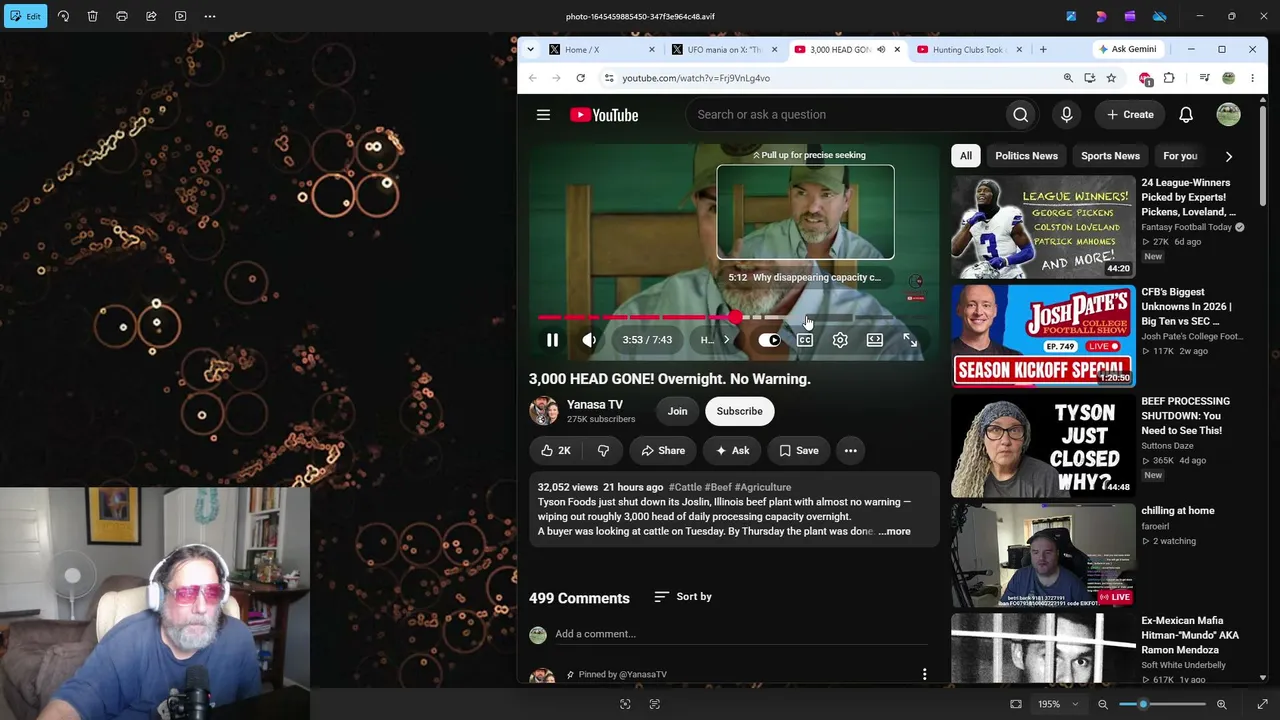Open YouTube notifications bell
This screenshot has width=1280, height=720.
(x=1186, y=115)
